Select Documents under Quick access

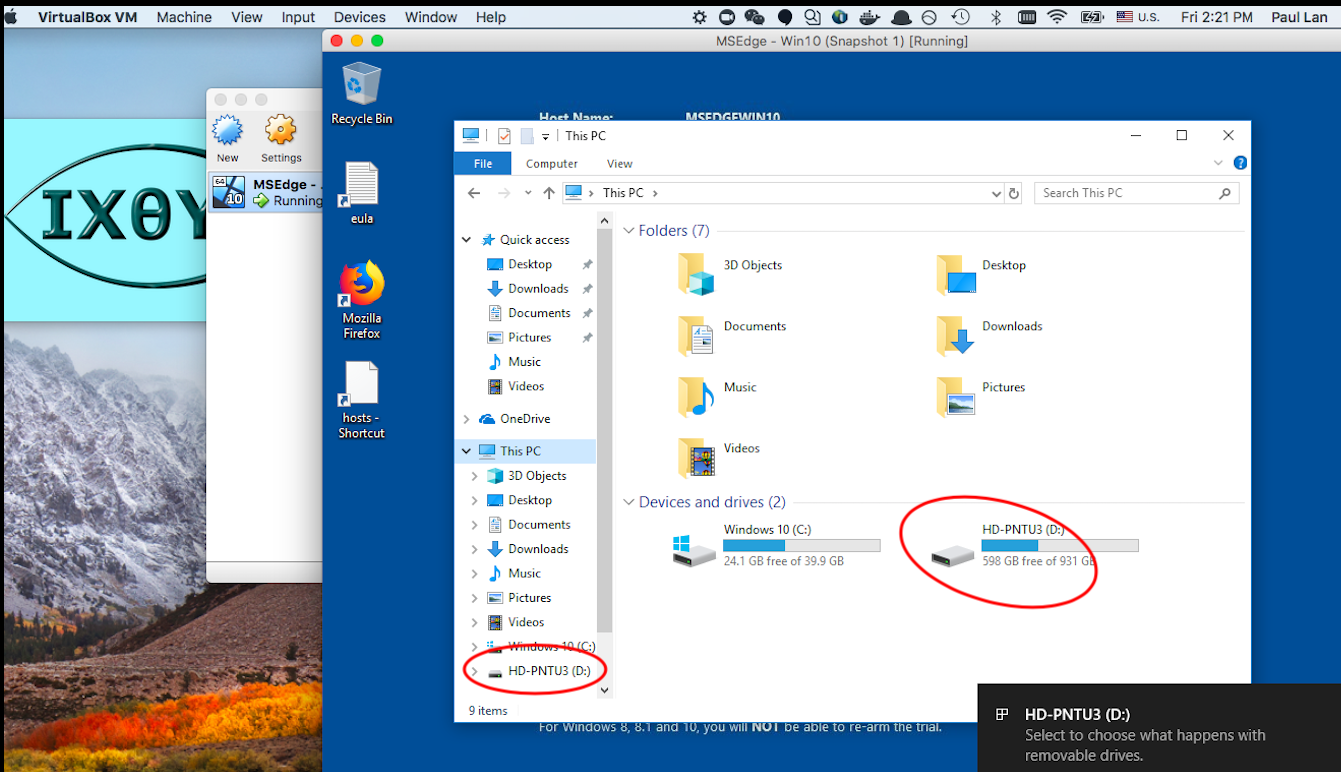pos(539,313)
